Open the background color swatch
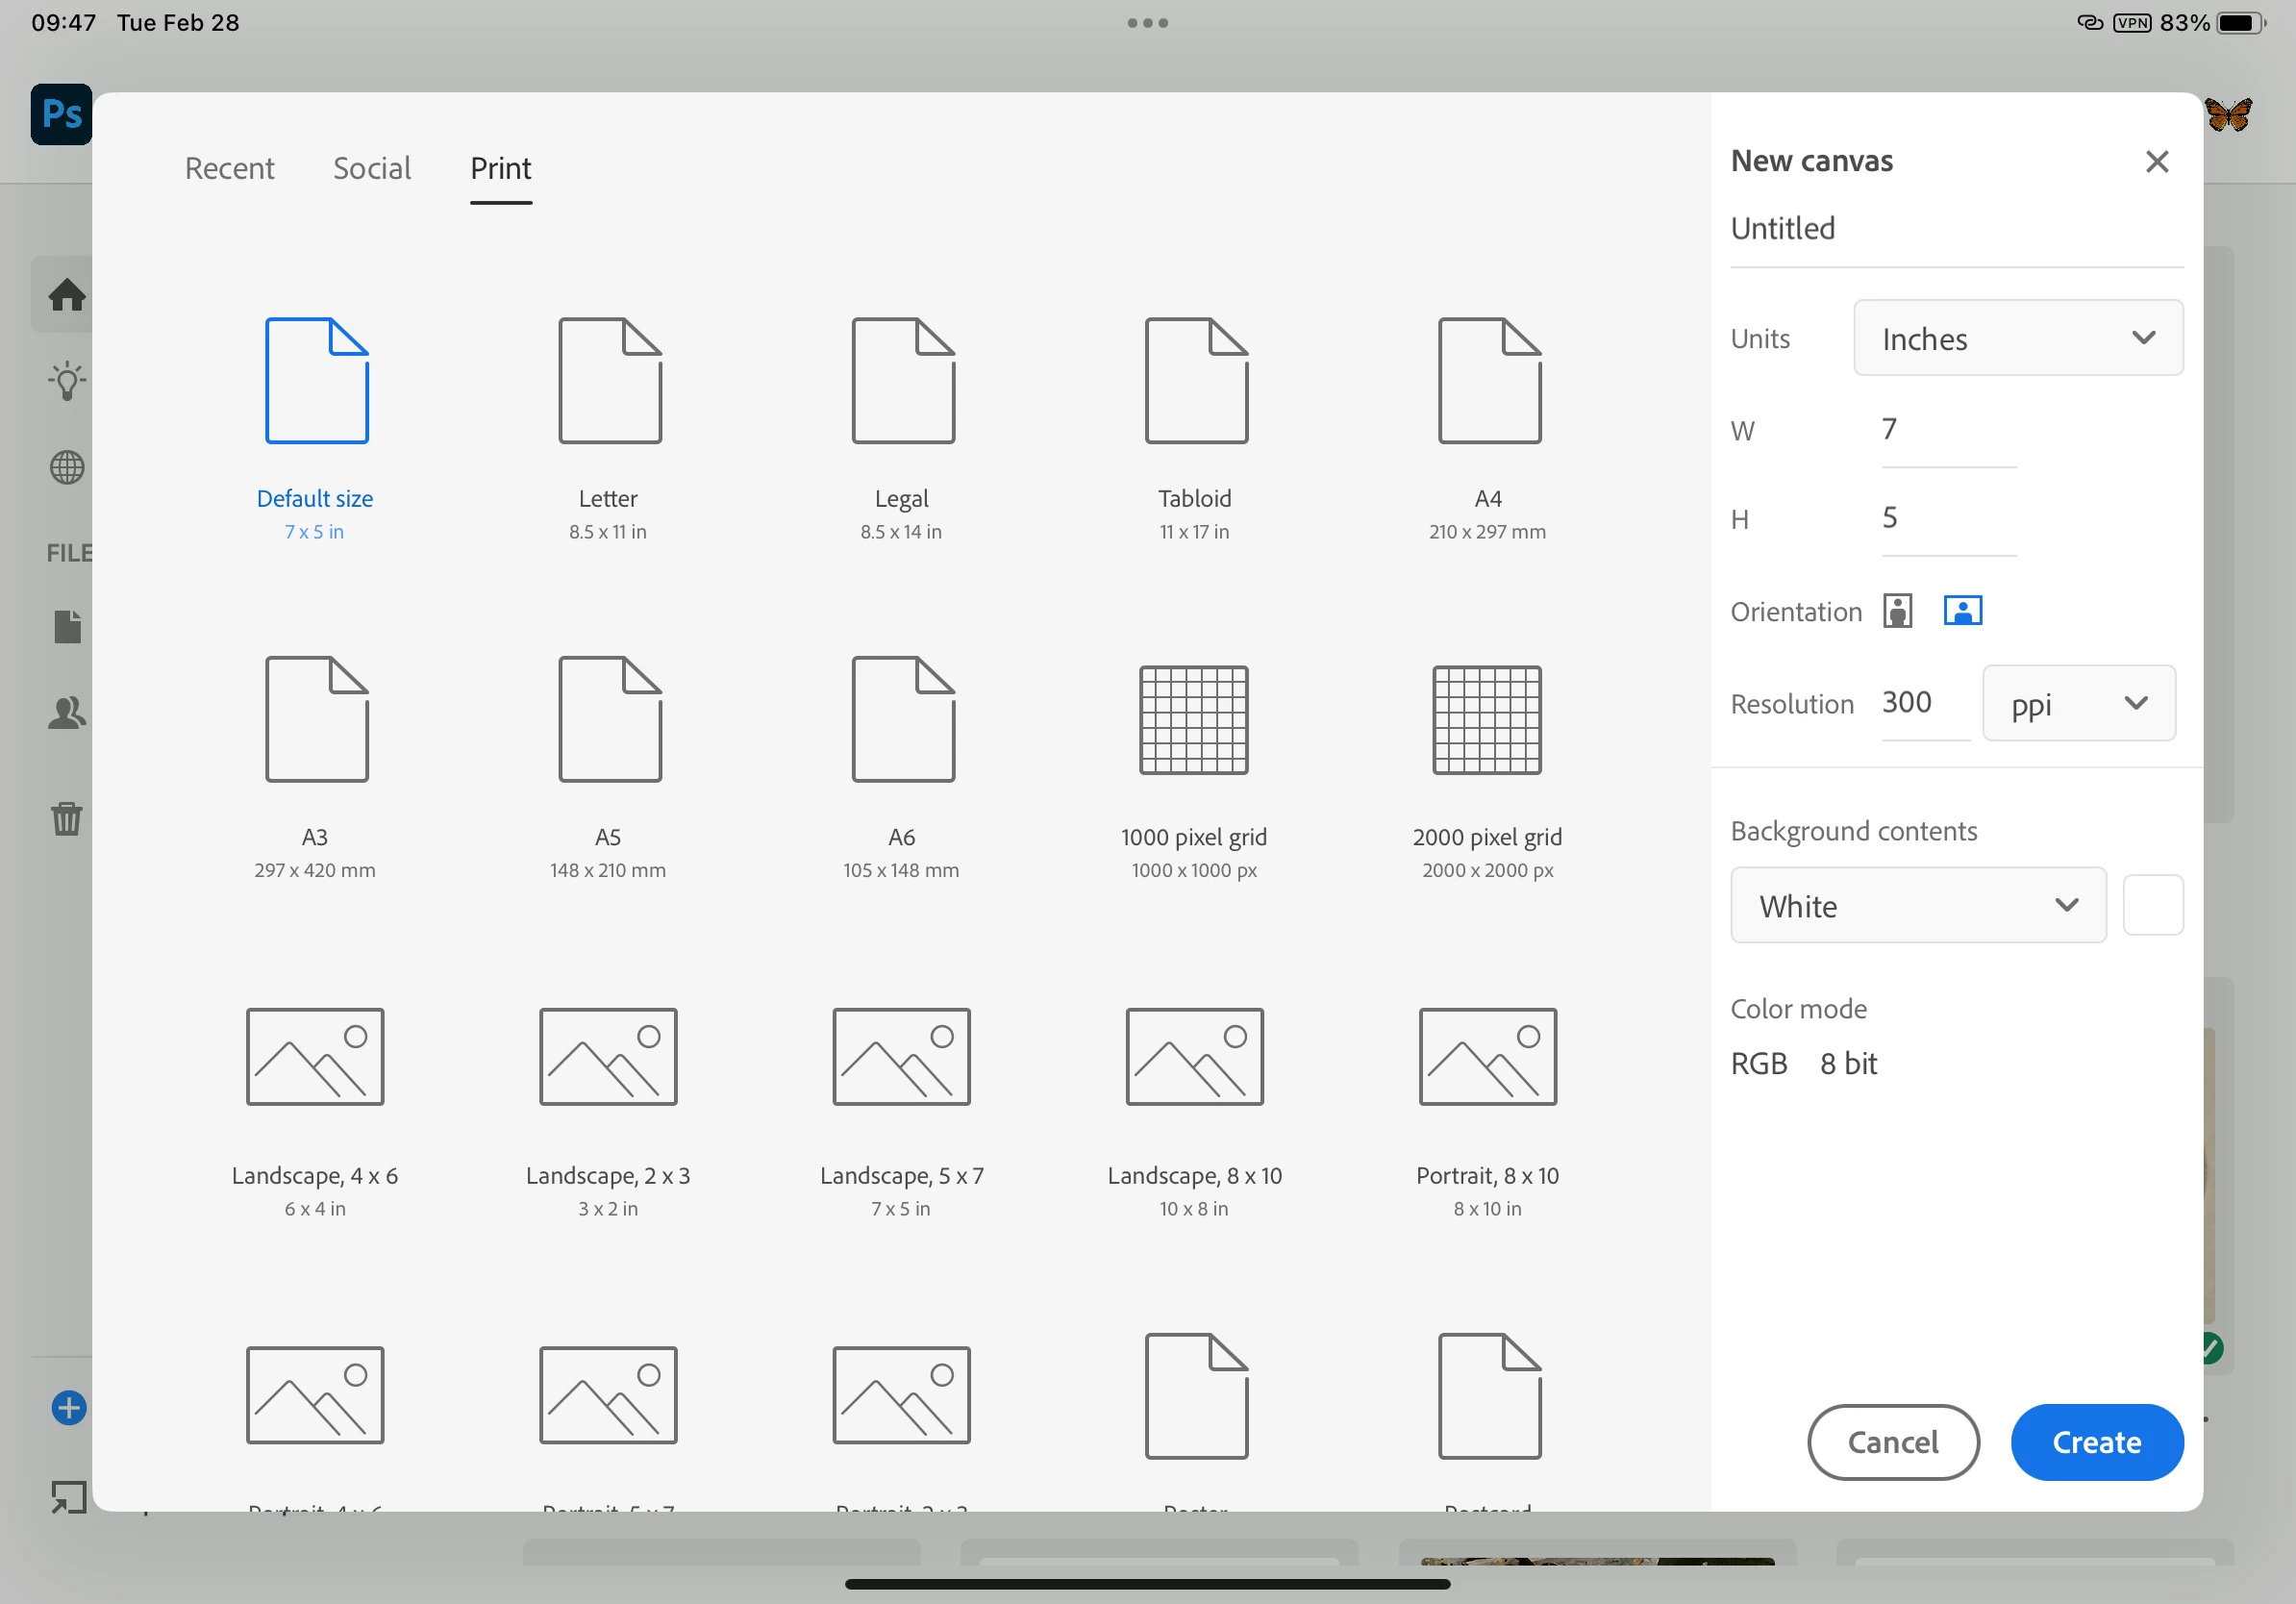The height and width of the screenshot is (1604, 2296). (2152, 906)
